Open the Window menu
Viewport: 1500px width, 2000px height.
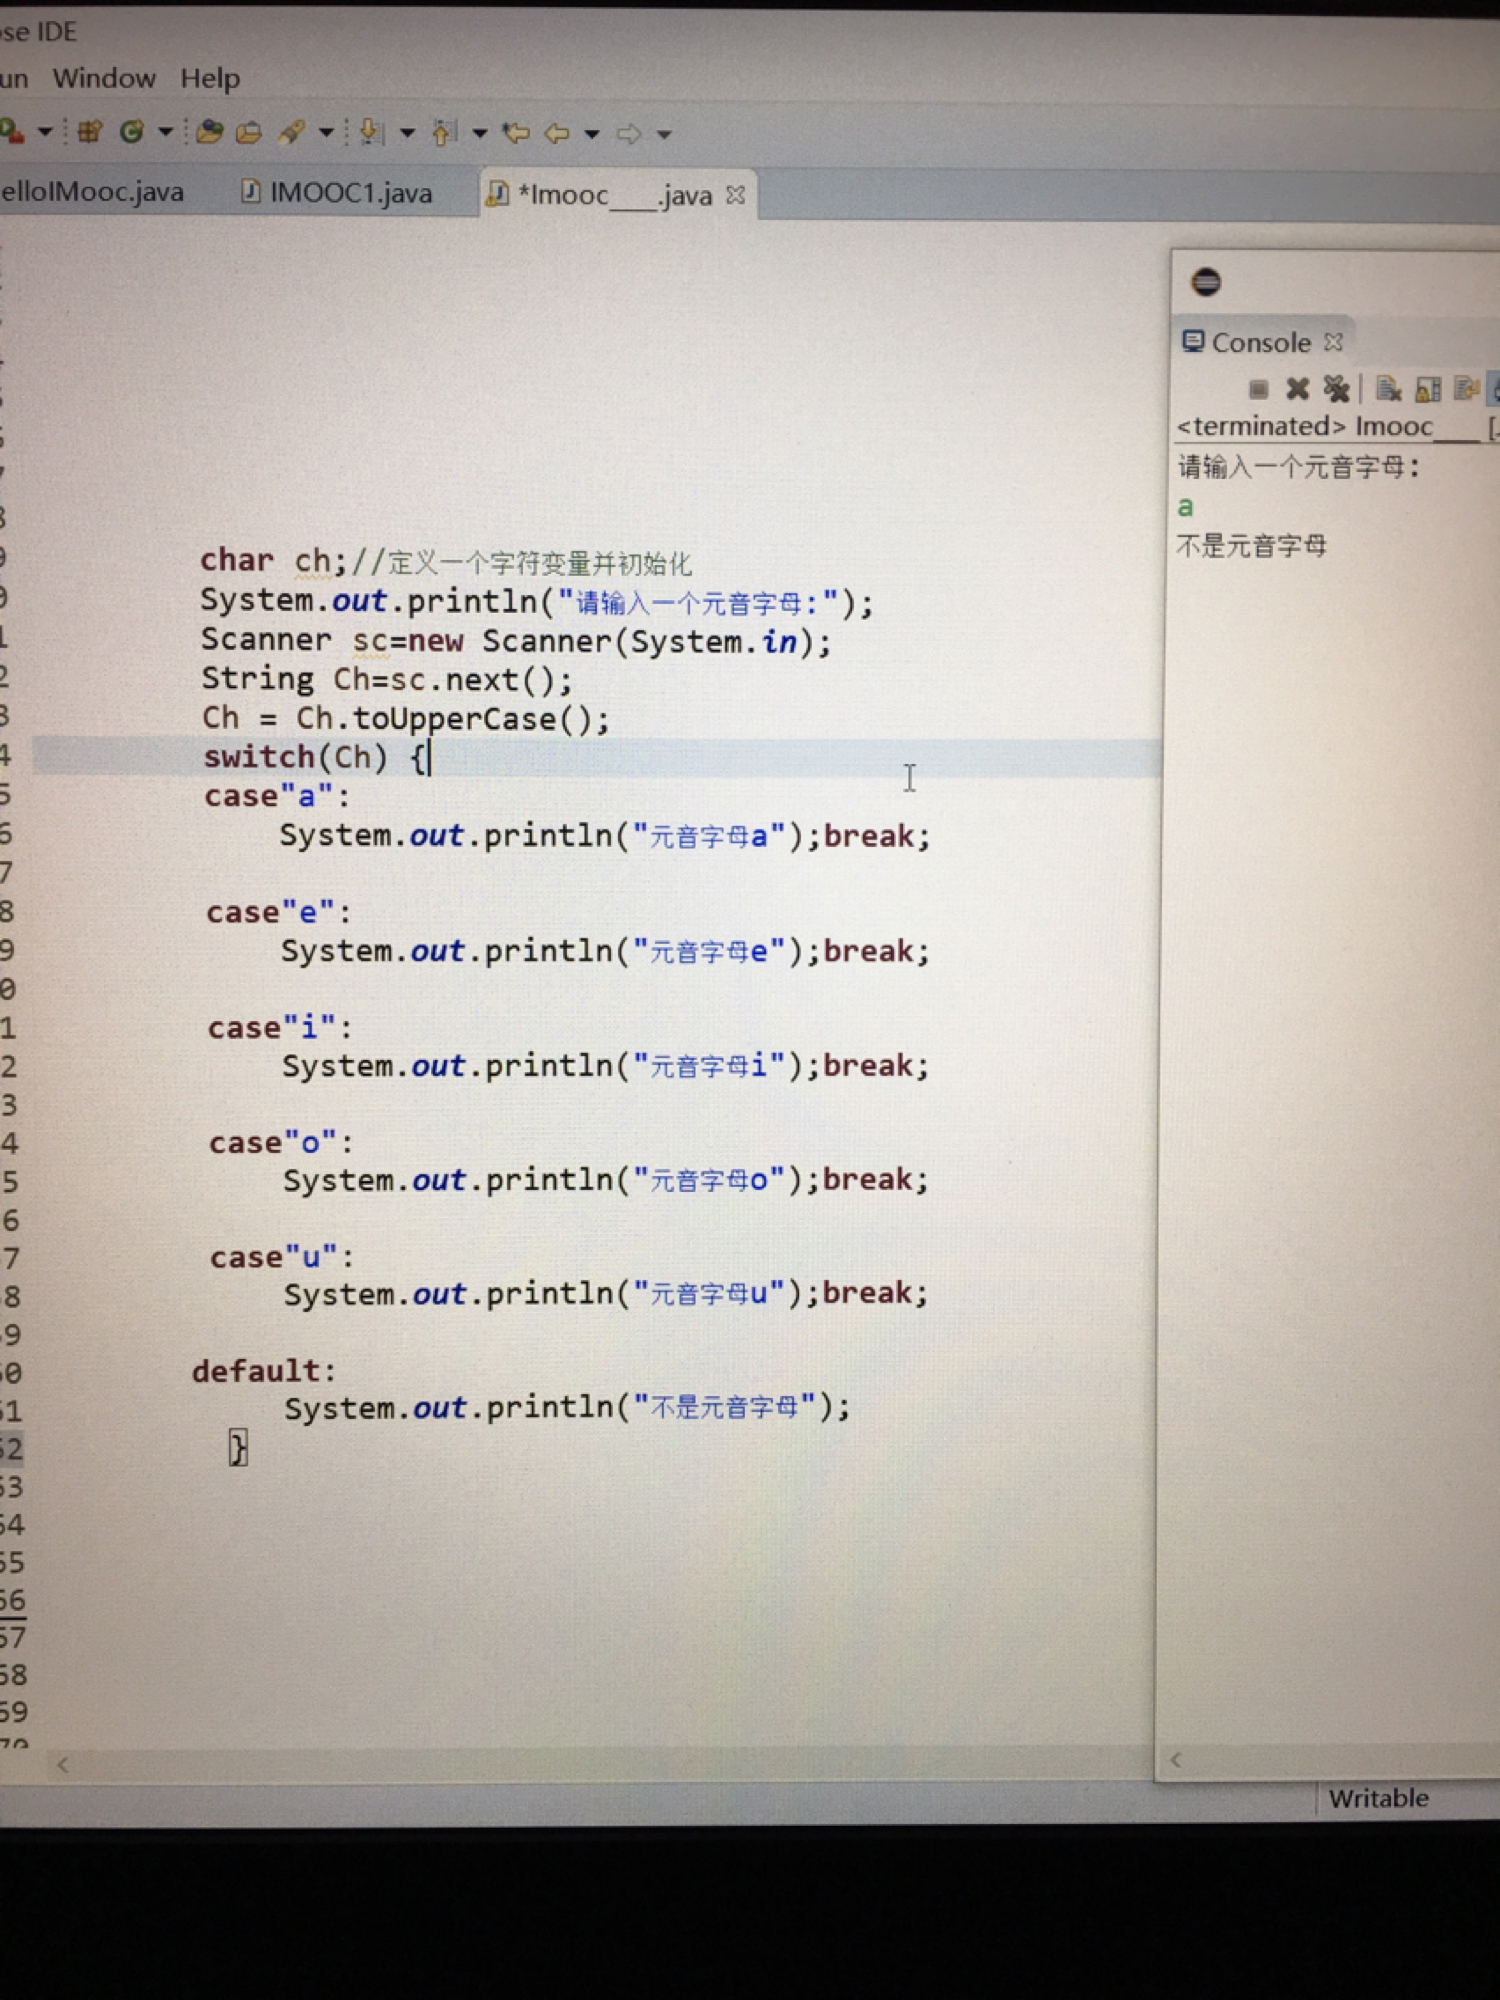[x=104, y=78]
